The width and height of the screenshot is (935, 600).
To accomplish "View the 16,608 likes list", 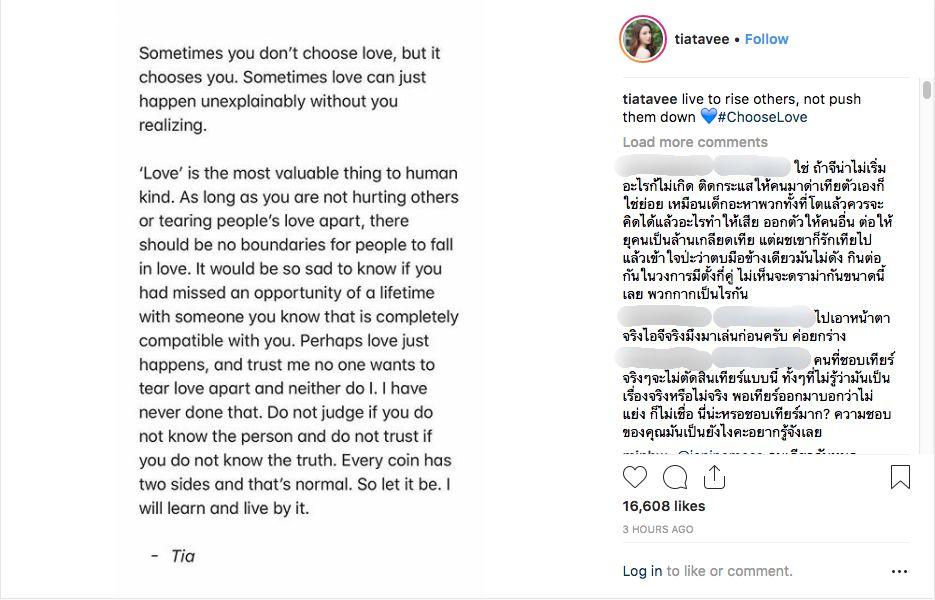I will (664, 506).
